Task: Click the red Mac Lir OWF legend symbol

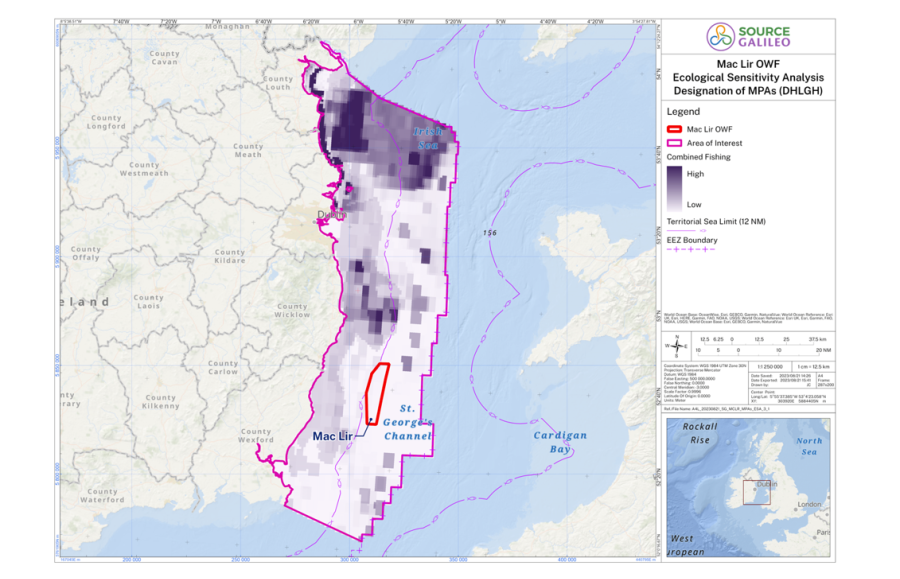Action: pyautogui.click(x=674, y=129)
